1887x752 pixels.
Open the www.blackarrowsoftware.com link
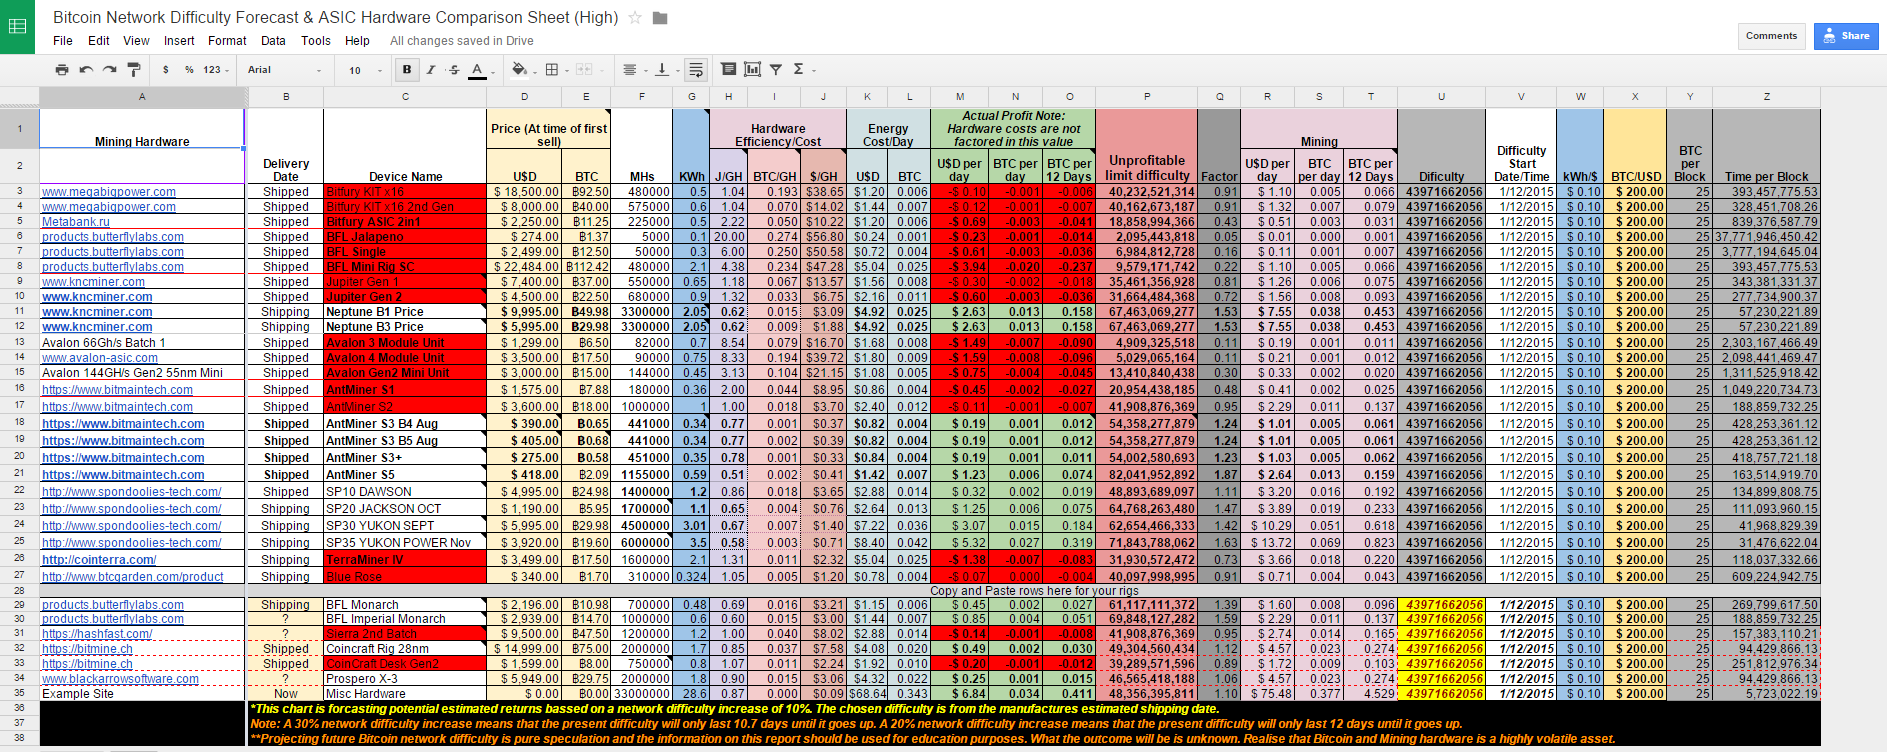point(120,679)
